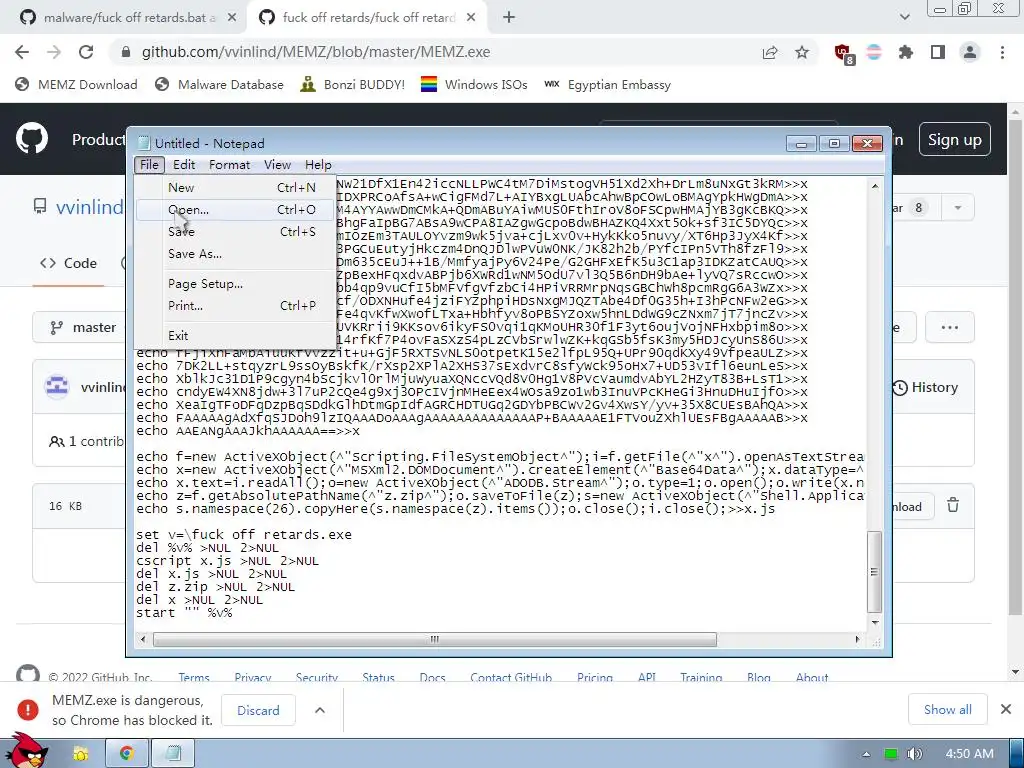Image resolution: width=1024 pixels, height=768 pixels.
Task: Click Notepad vertical scrollbar thumb
Action: (x=874, y=571)
